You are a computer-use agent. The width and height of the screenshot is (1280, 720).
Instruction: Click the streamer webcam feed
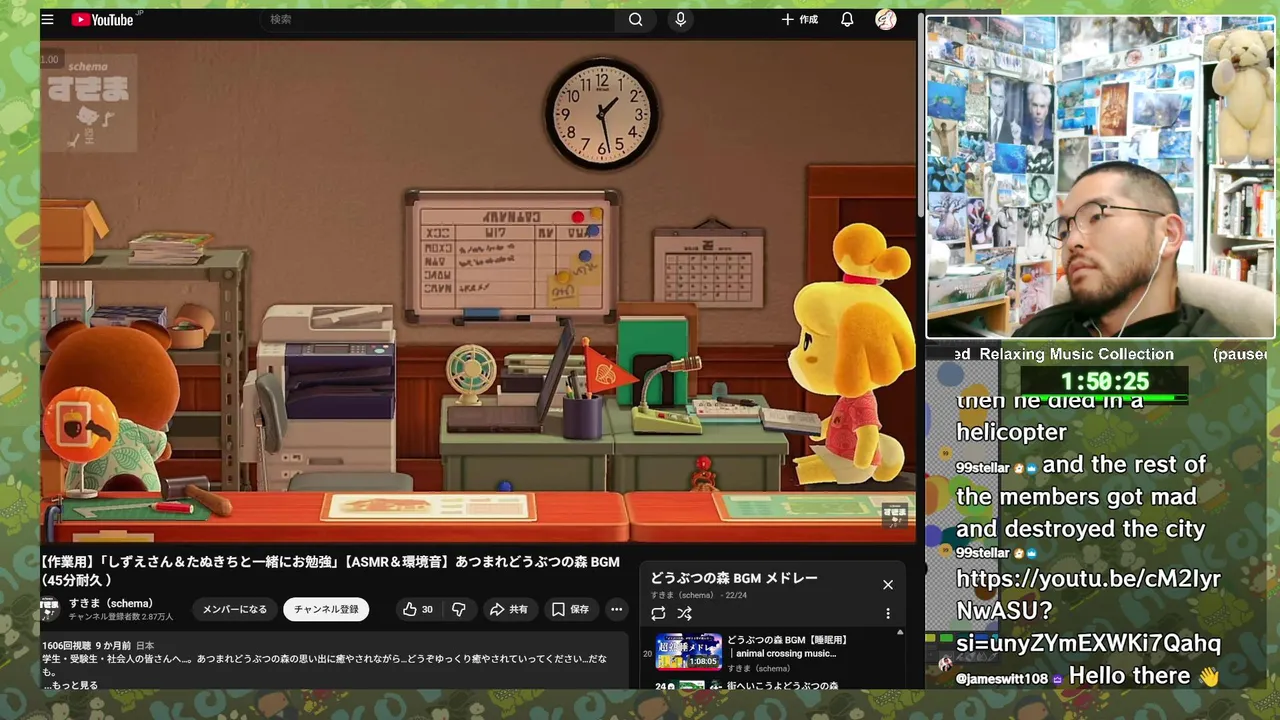coord(1101,178)
